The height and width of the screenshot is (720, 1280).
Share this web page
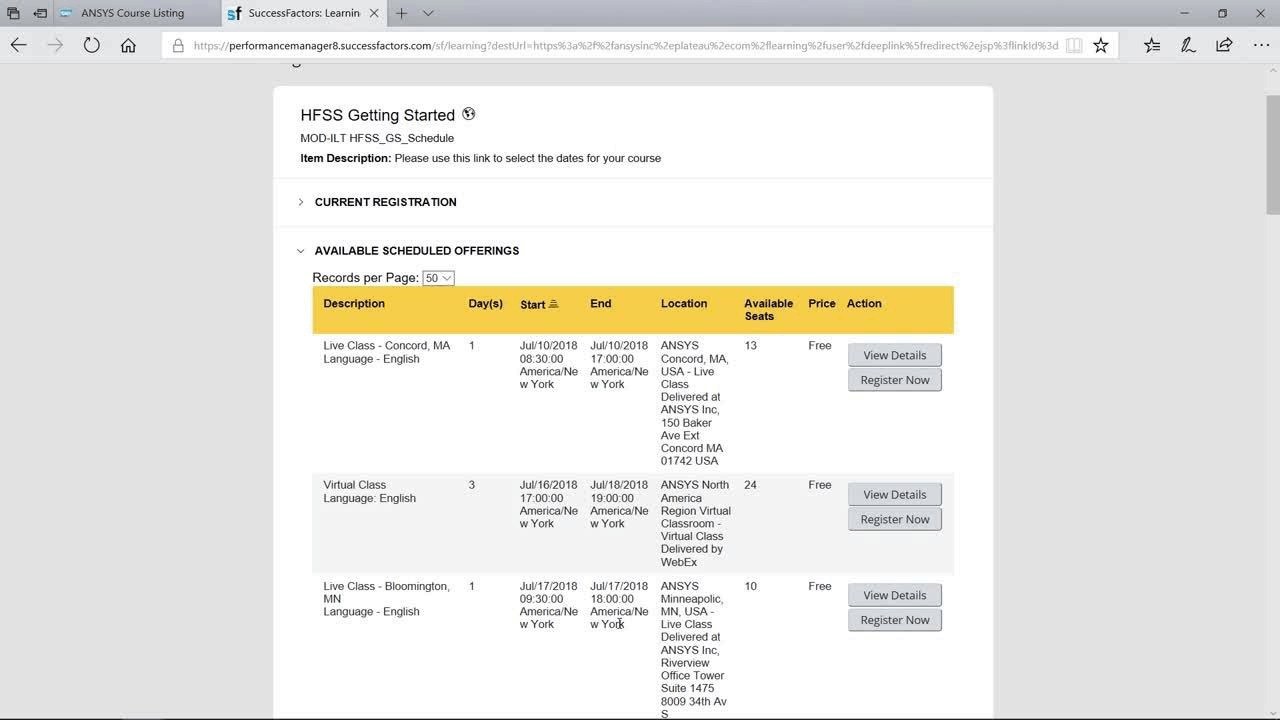point(1224,45)
